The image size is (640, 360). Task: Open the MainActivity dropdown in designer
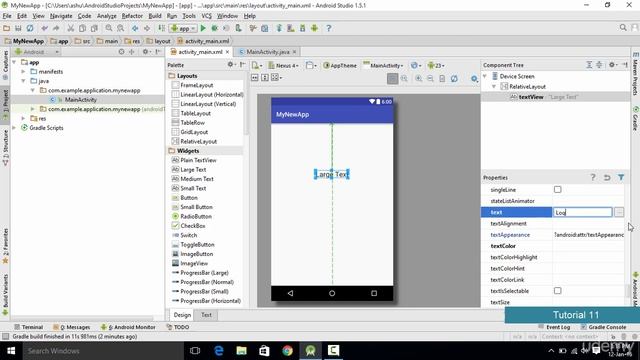(383, 65)
